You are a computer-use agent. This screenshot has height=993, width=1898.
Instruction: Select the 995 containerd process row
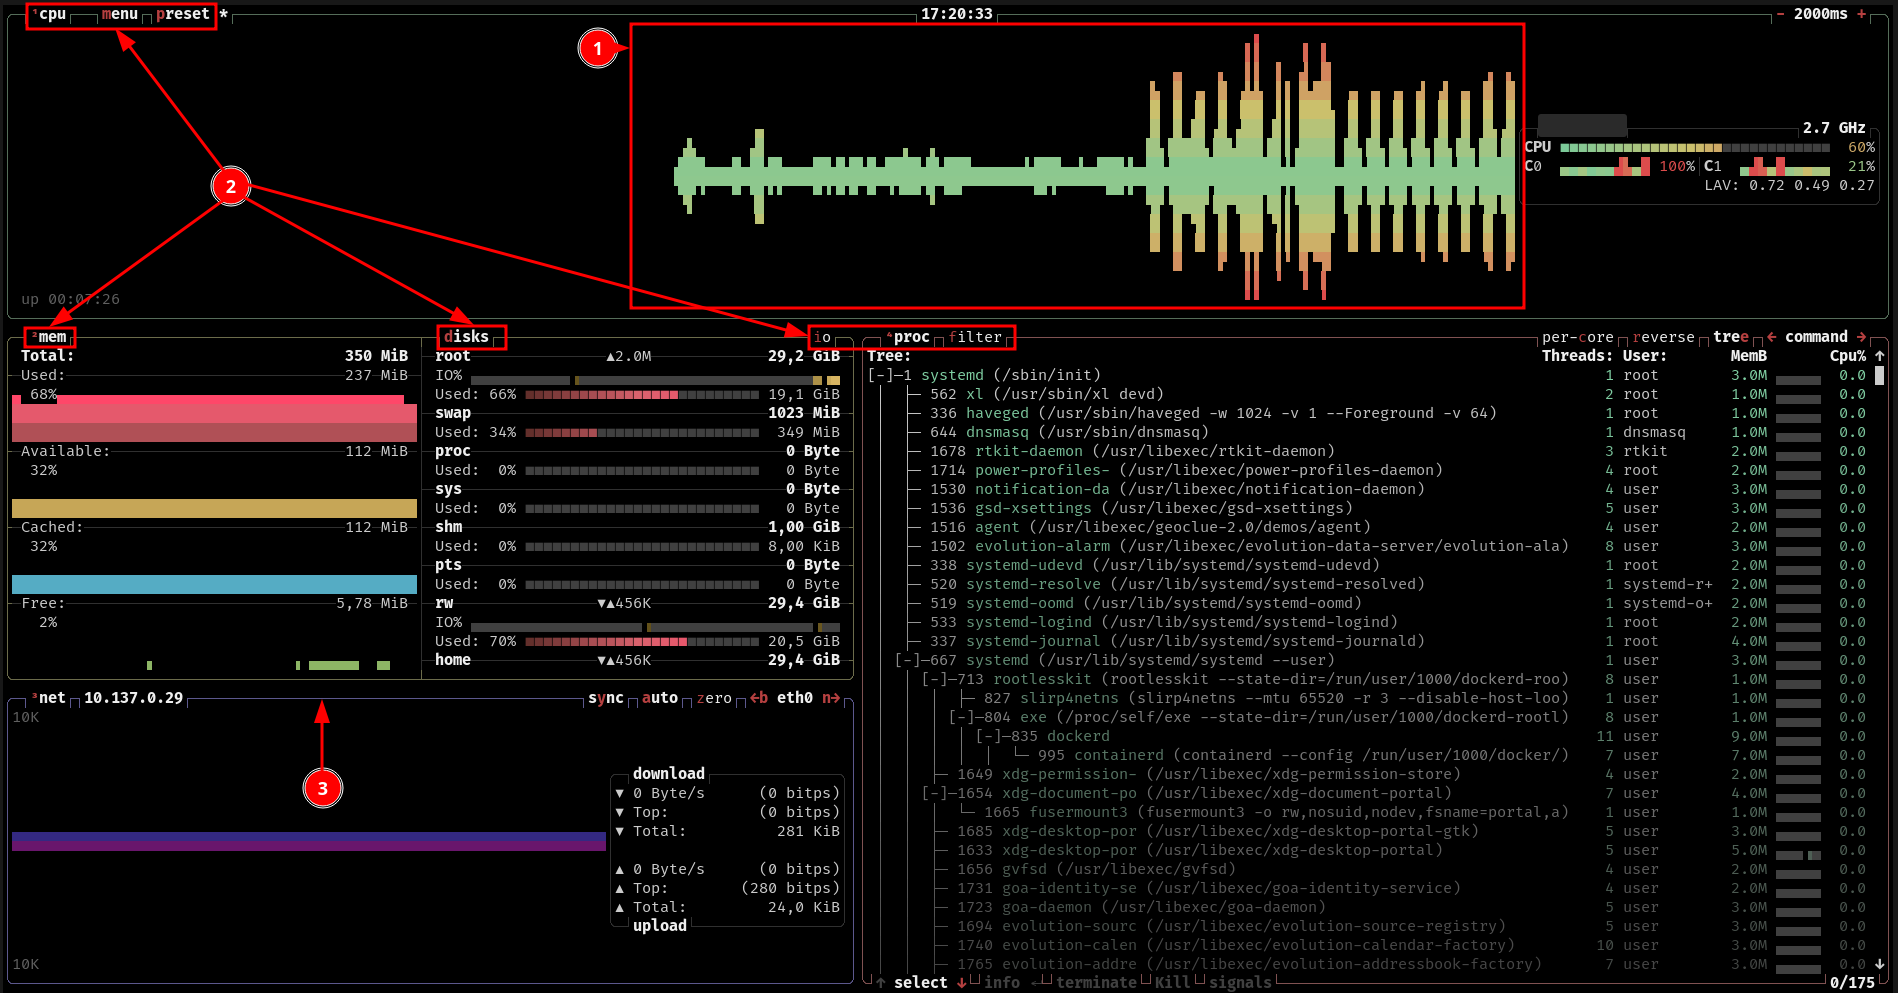coord(1368,755)
